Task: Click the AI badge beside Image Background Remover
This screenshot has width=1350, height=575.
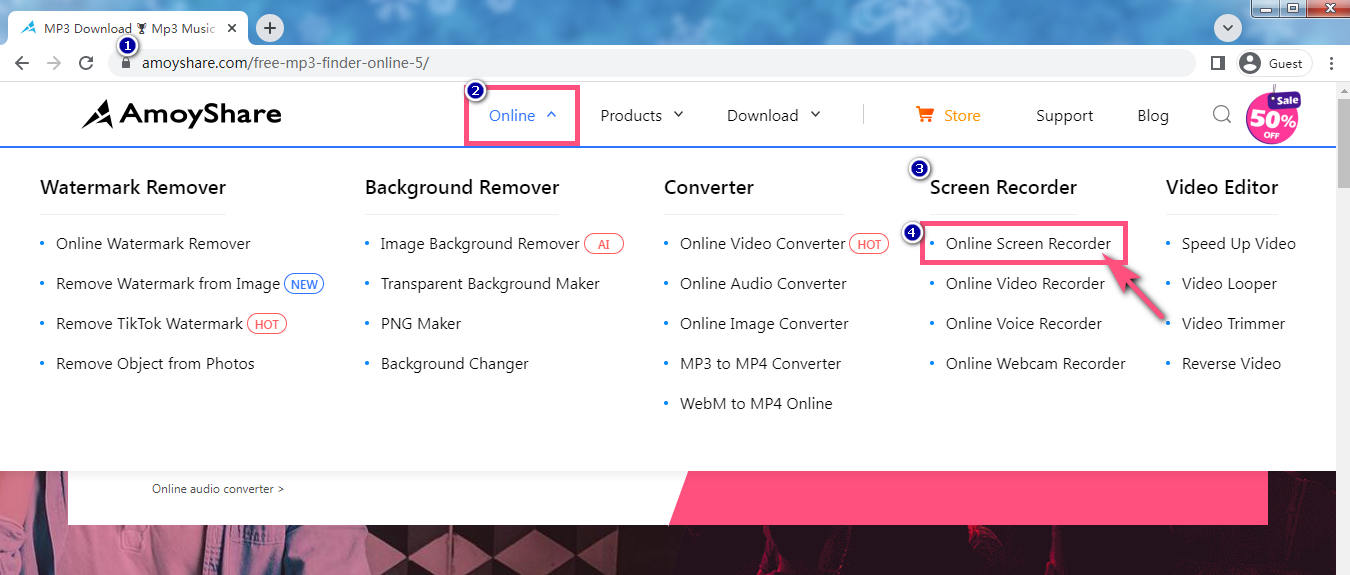Action: (604, 244)
